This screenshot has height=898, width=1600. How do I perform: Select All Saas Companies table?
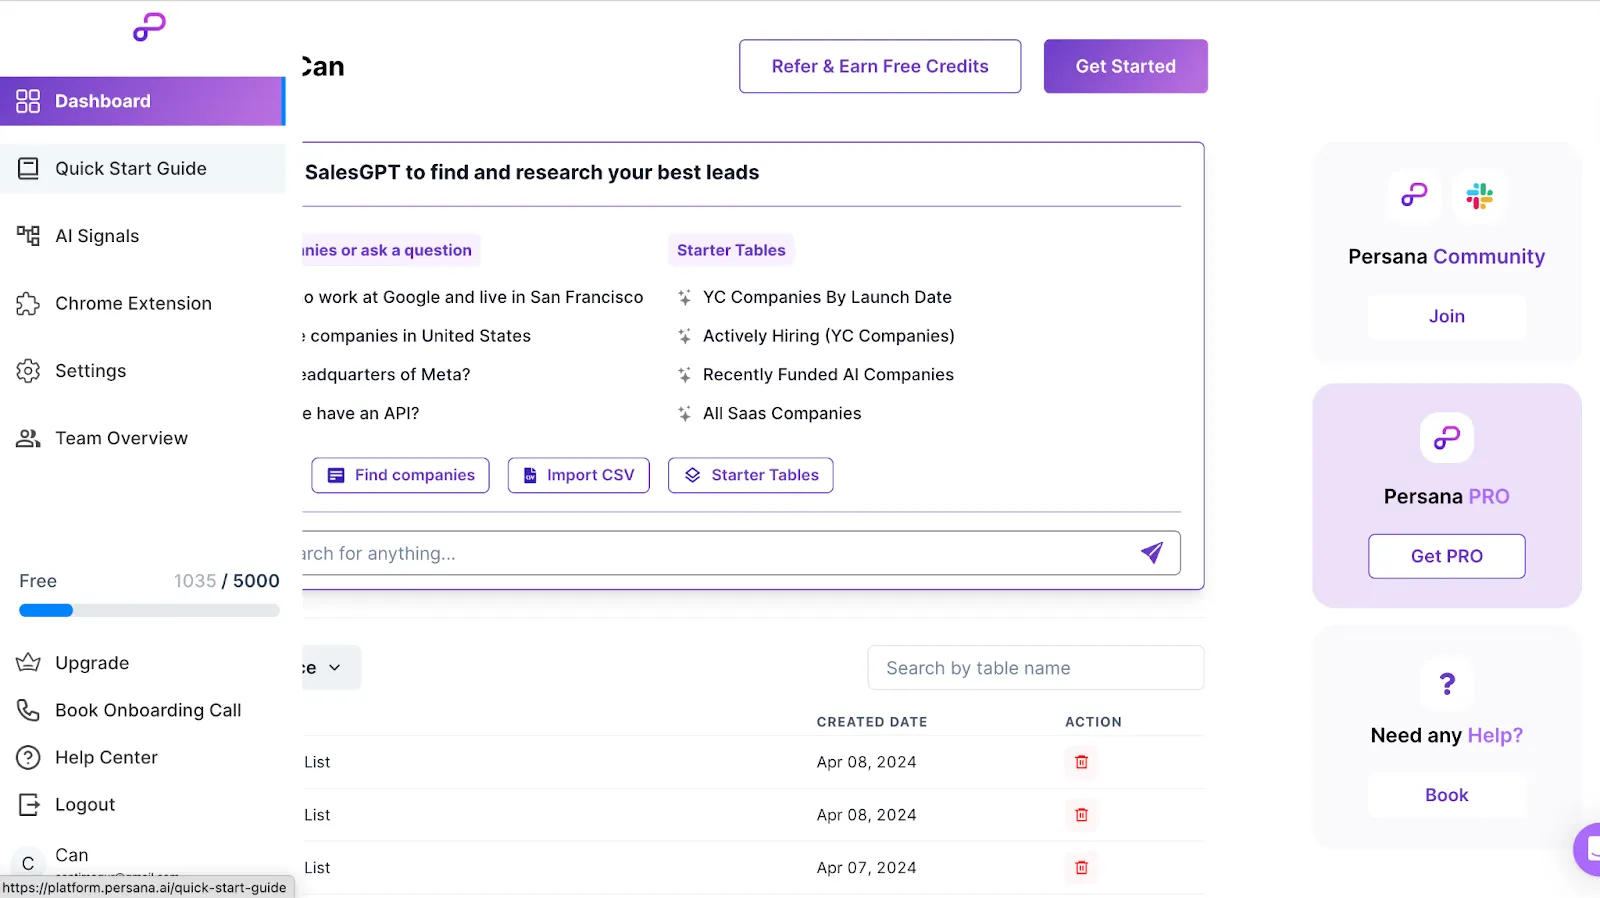[x=782, y=413]
